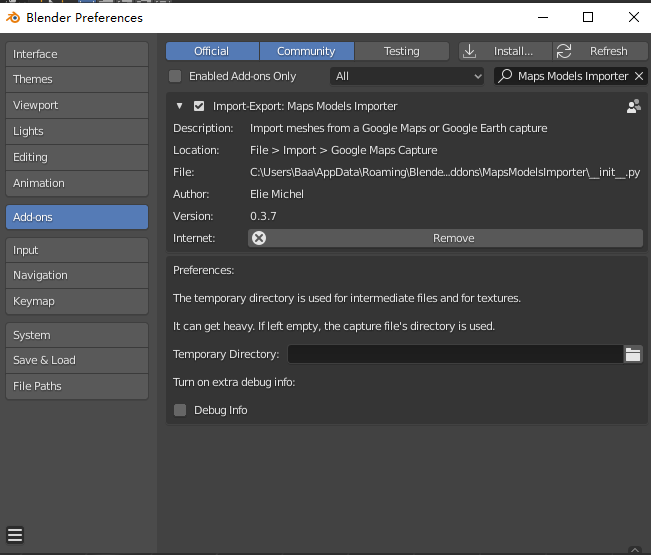
Task: Click the folder browse icon for Temporary Directory
Action: pyautogui.click(x=633, y=354)
